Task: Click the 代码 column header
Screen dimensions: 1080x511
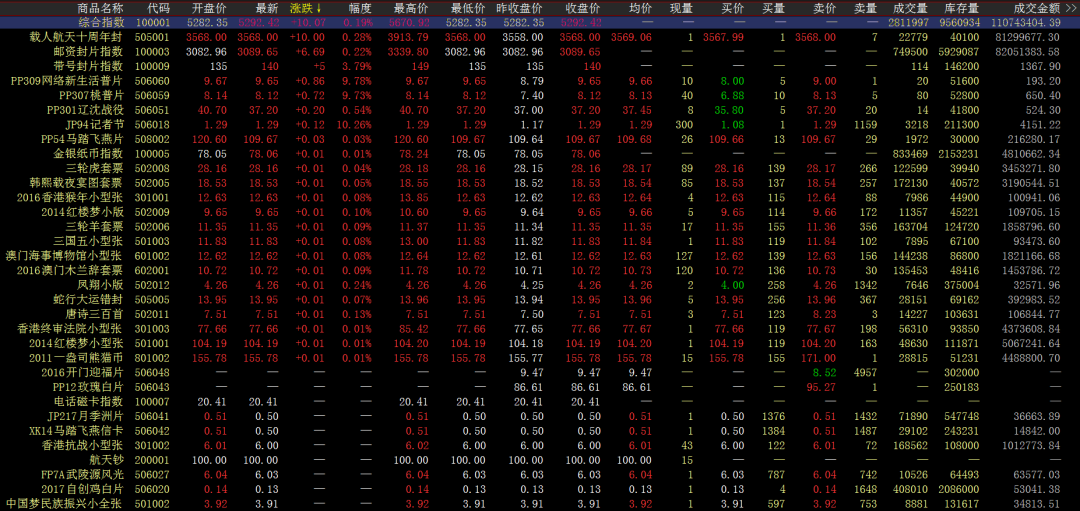Action: tap(158, 8)
